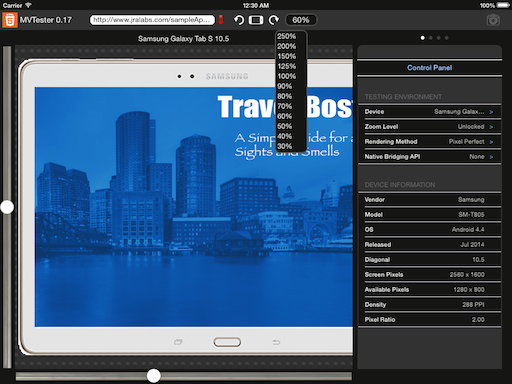
Task: Tap the tablet recent apps key
Action: pos(178,342)
